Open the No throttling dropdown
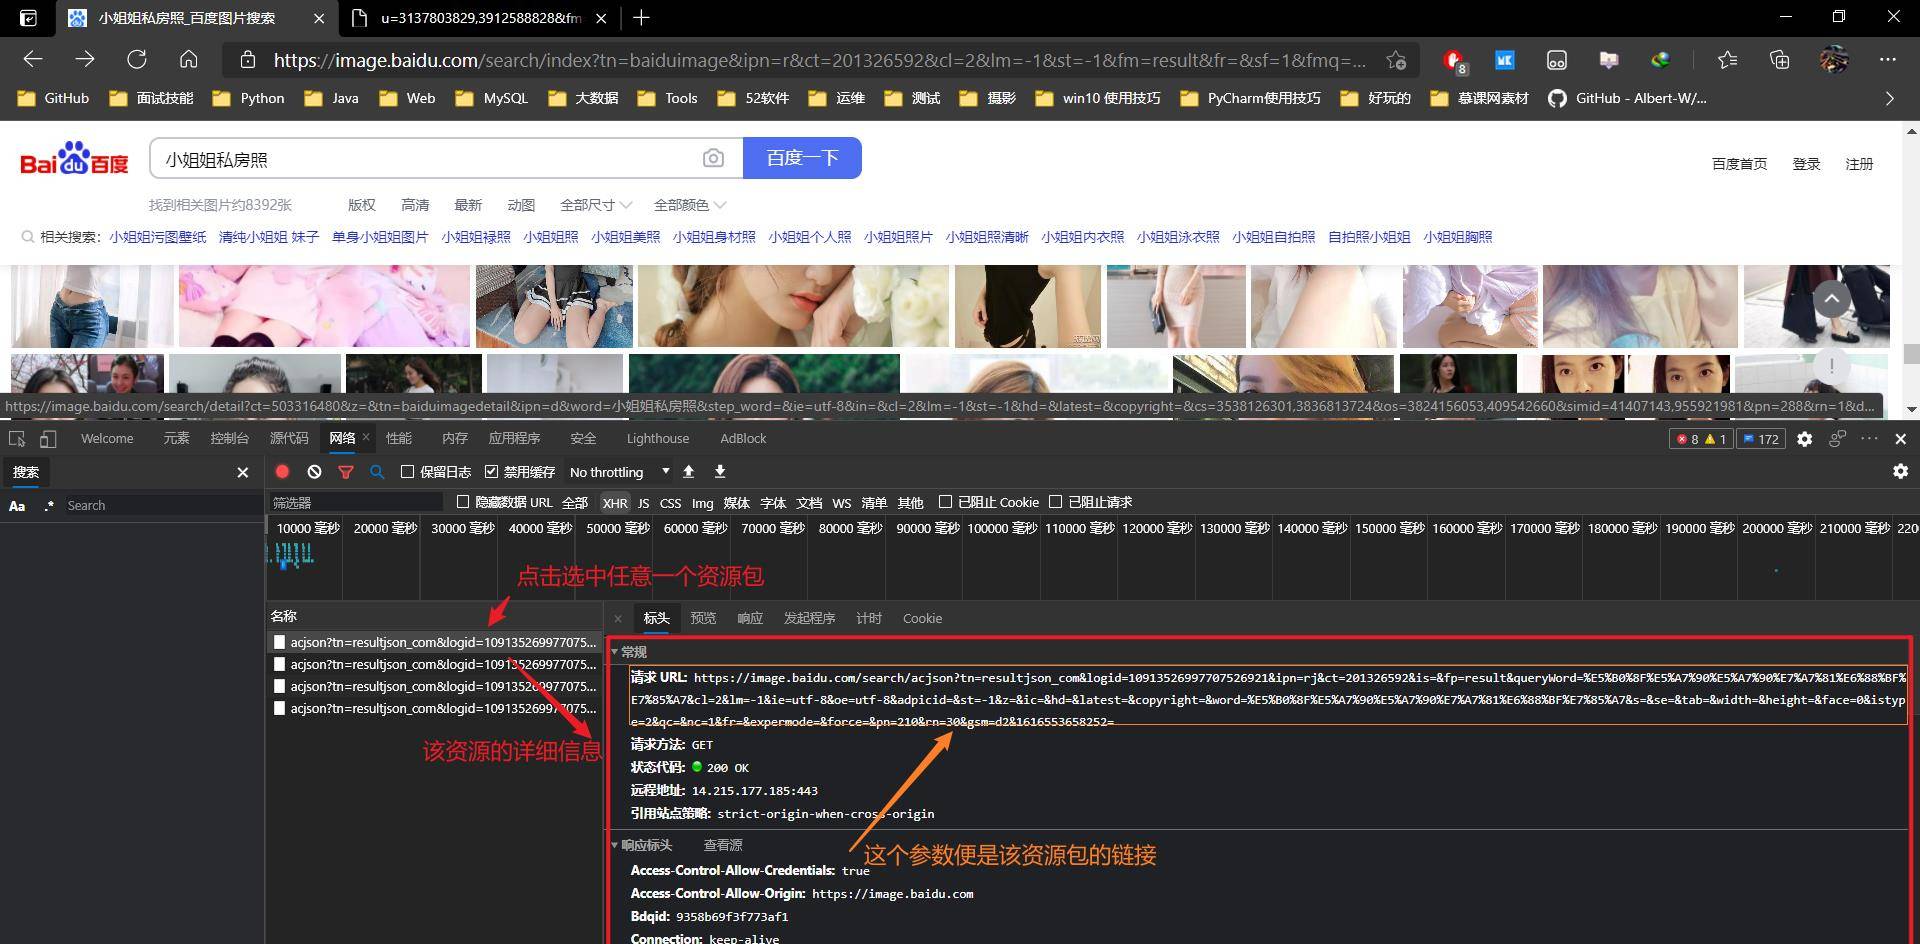The height and width of the screenshot is (944, 1920). [619, 472]
